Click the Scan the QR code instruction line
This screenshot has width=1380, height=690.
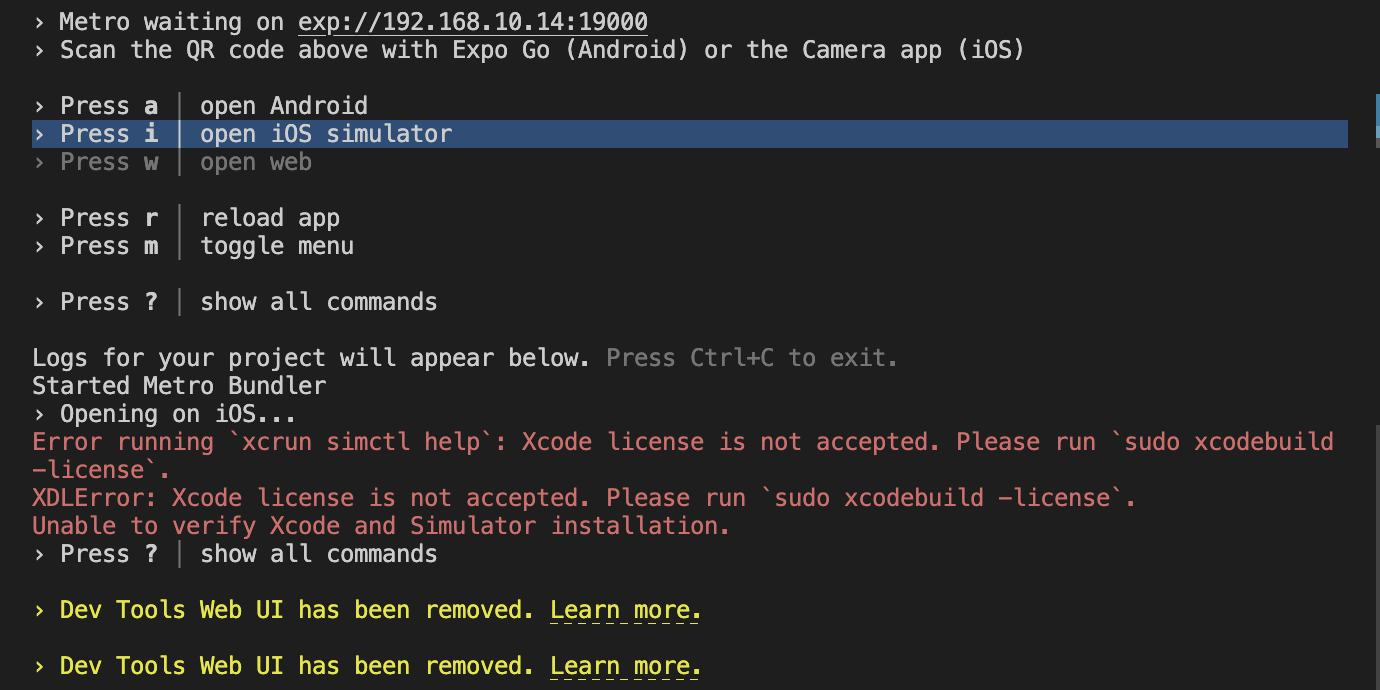529,50
